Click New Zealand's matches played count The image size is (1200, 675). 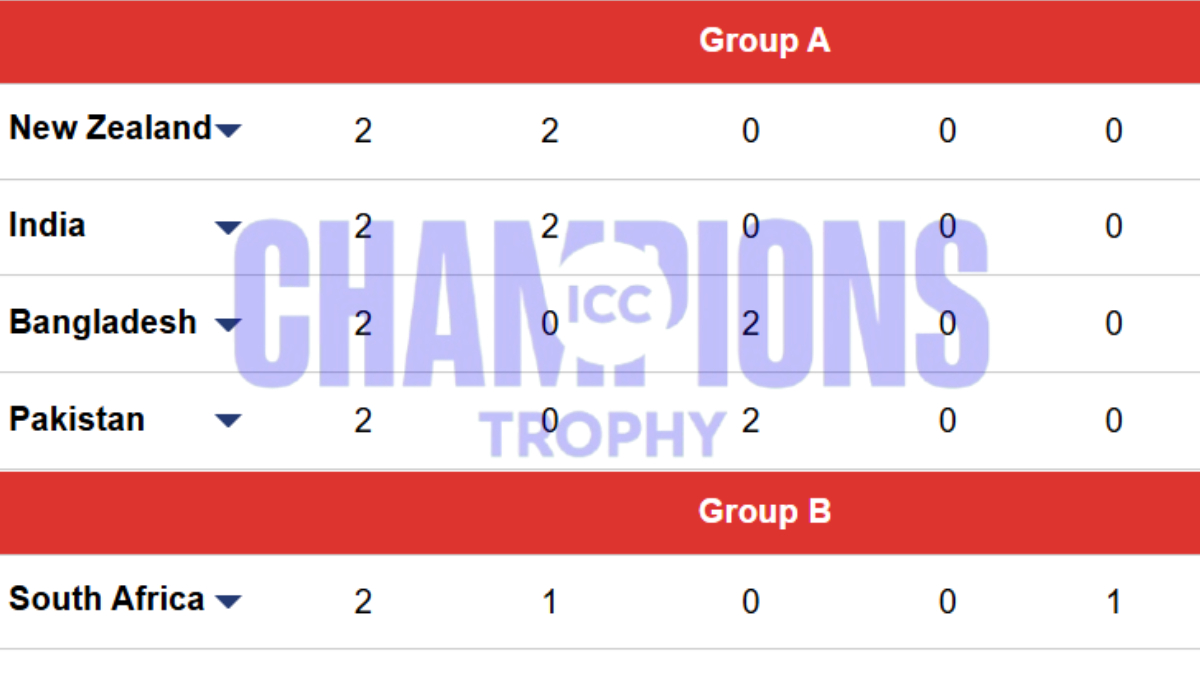click(363, 130)
